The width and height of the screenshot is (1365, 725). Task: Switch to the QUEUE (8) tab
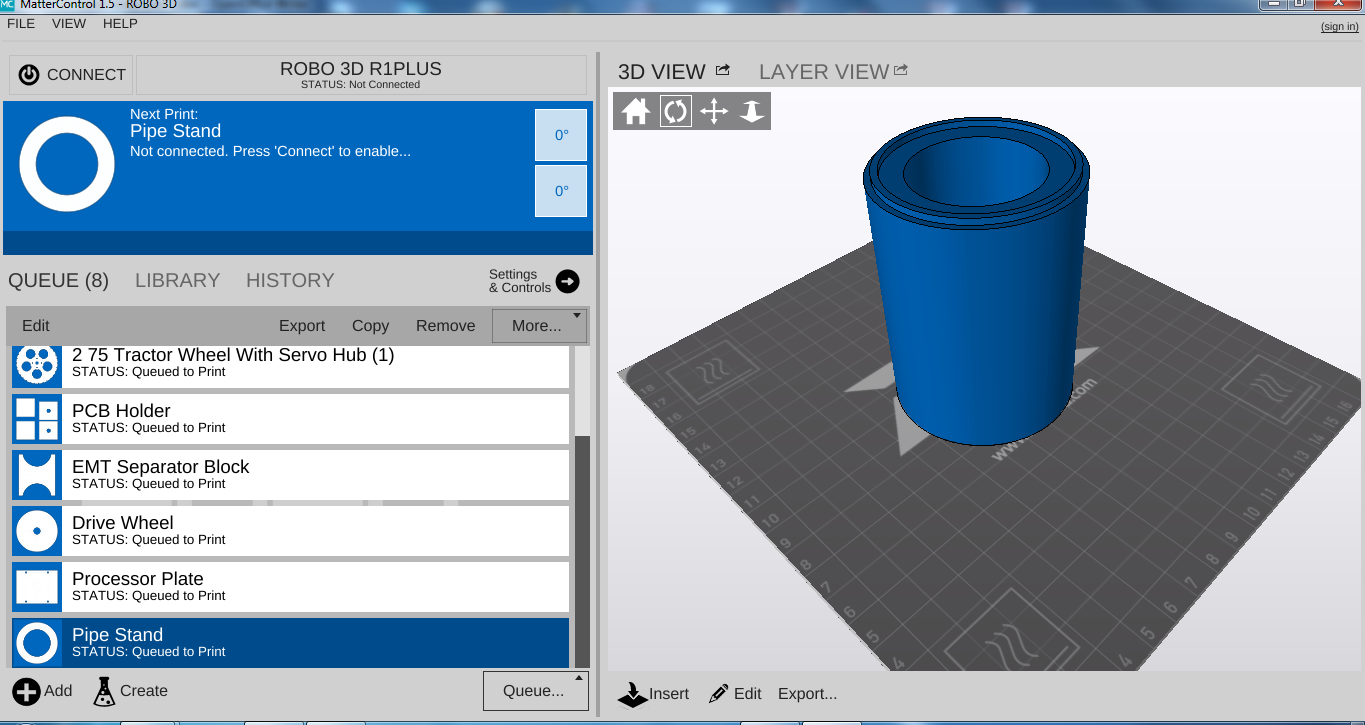click(58, 281)
